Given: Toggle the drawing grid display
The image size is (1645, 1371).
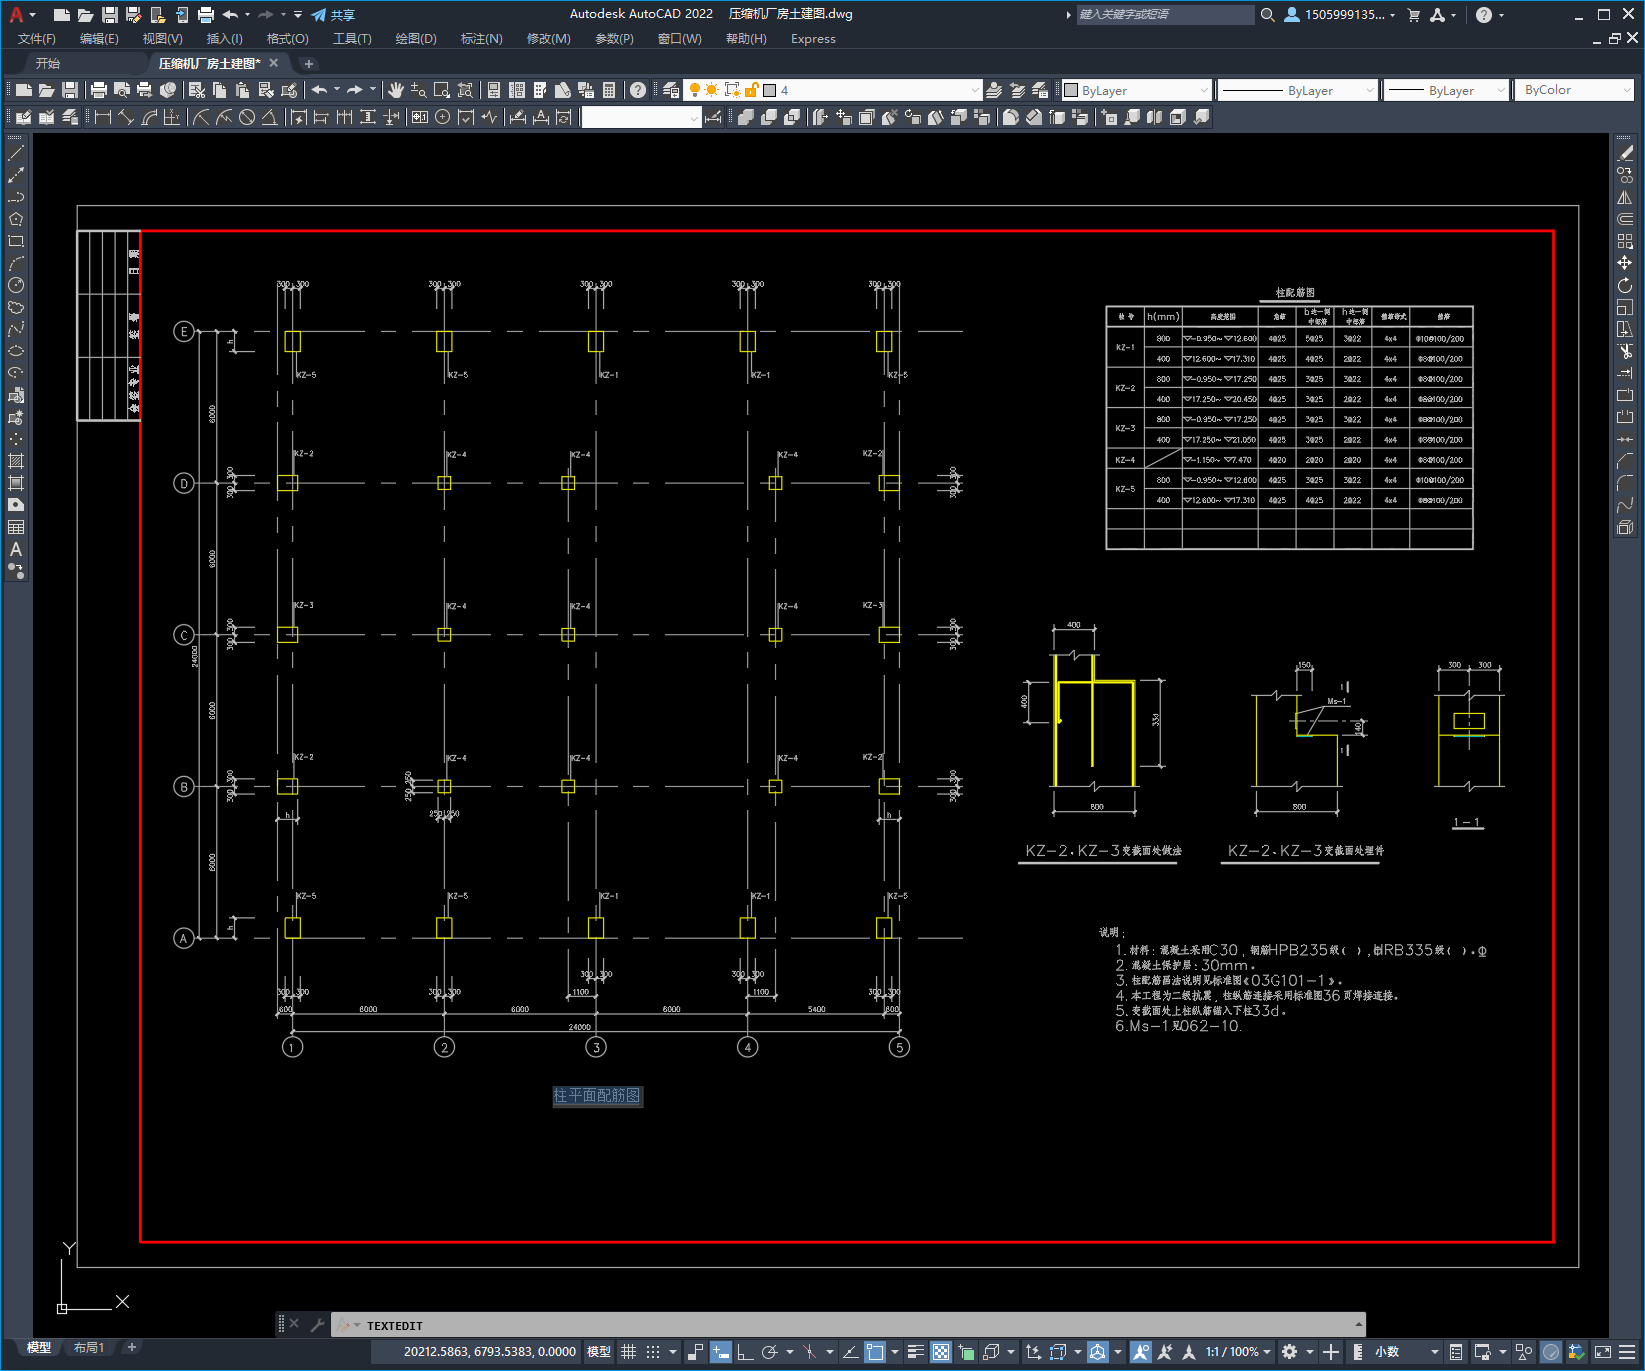Looking at the screenshot, I should coord(629,1352).
